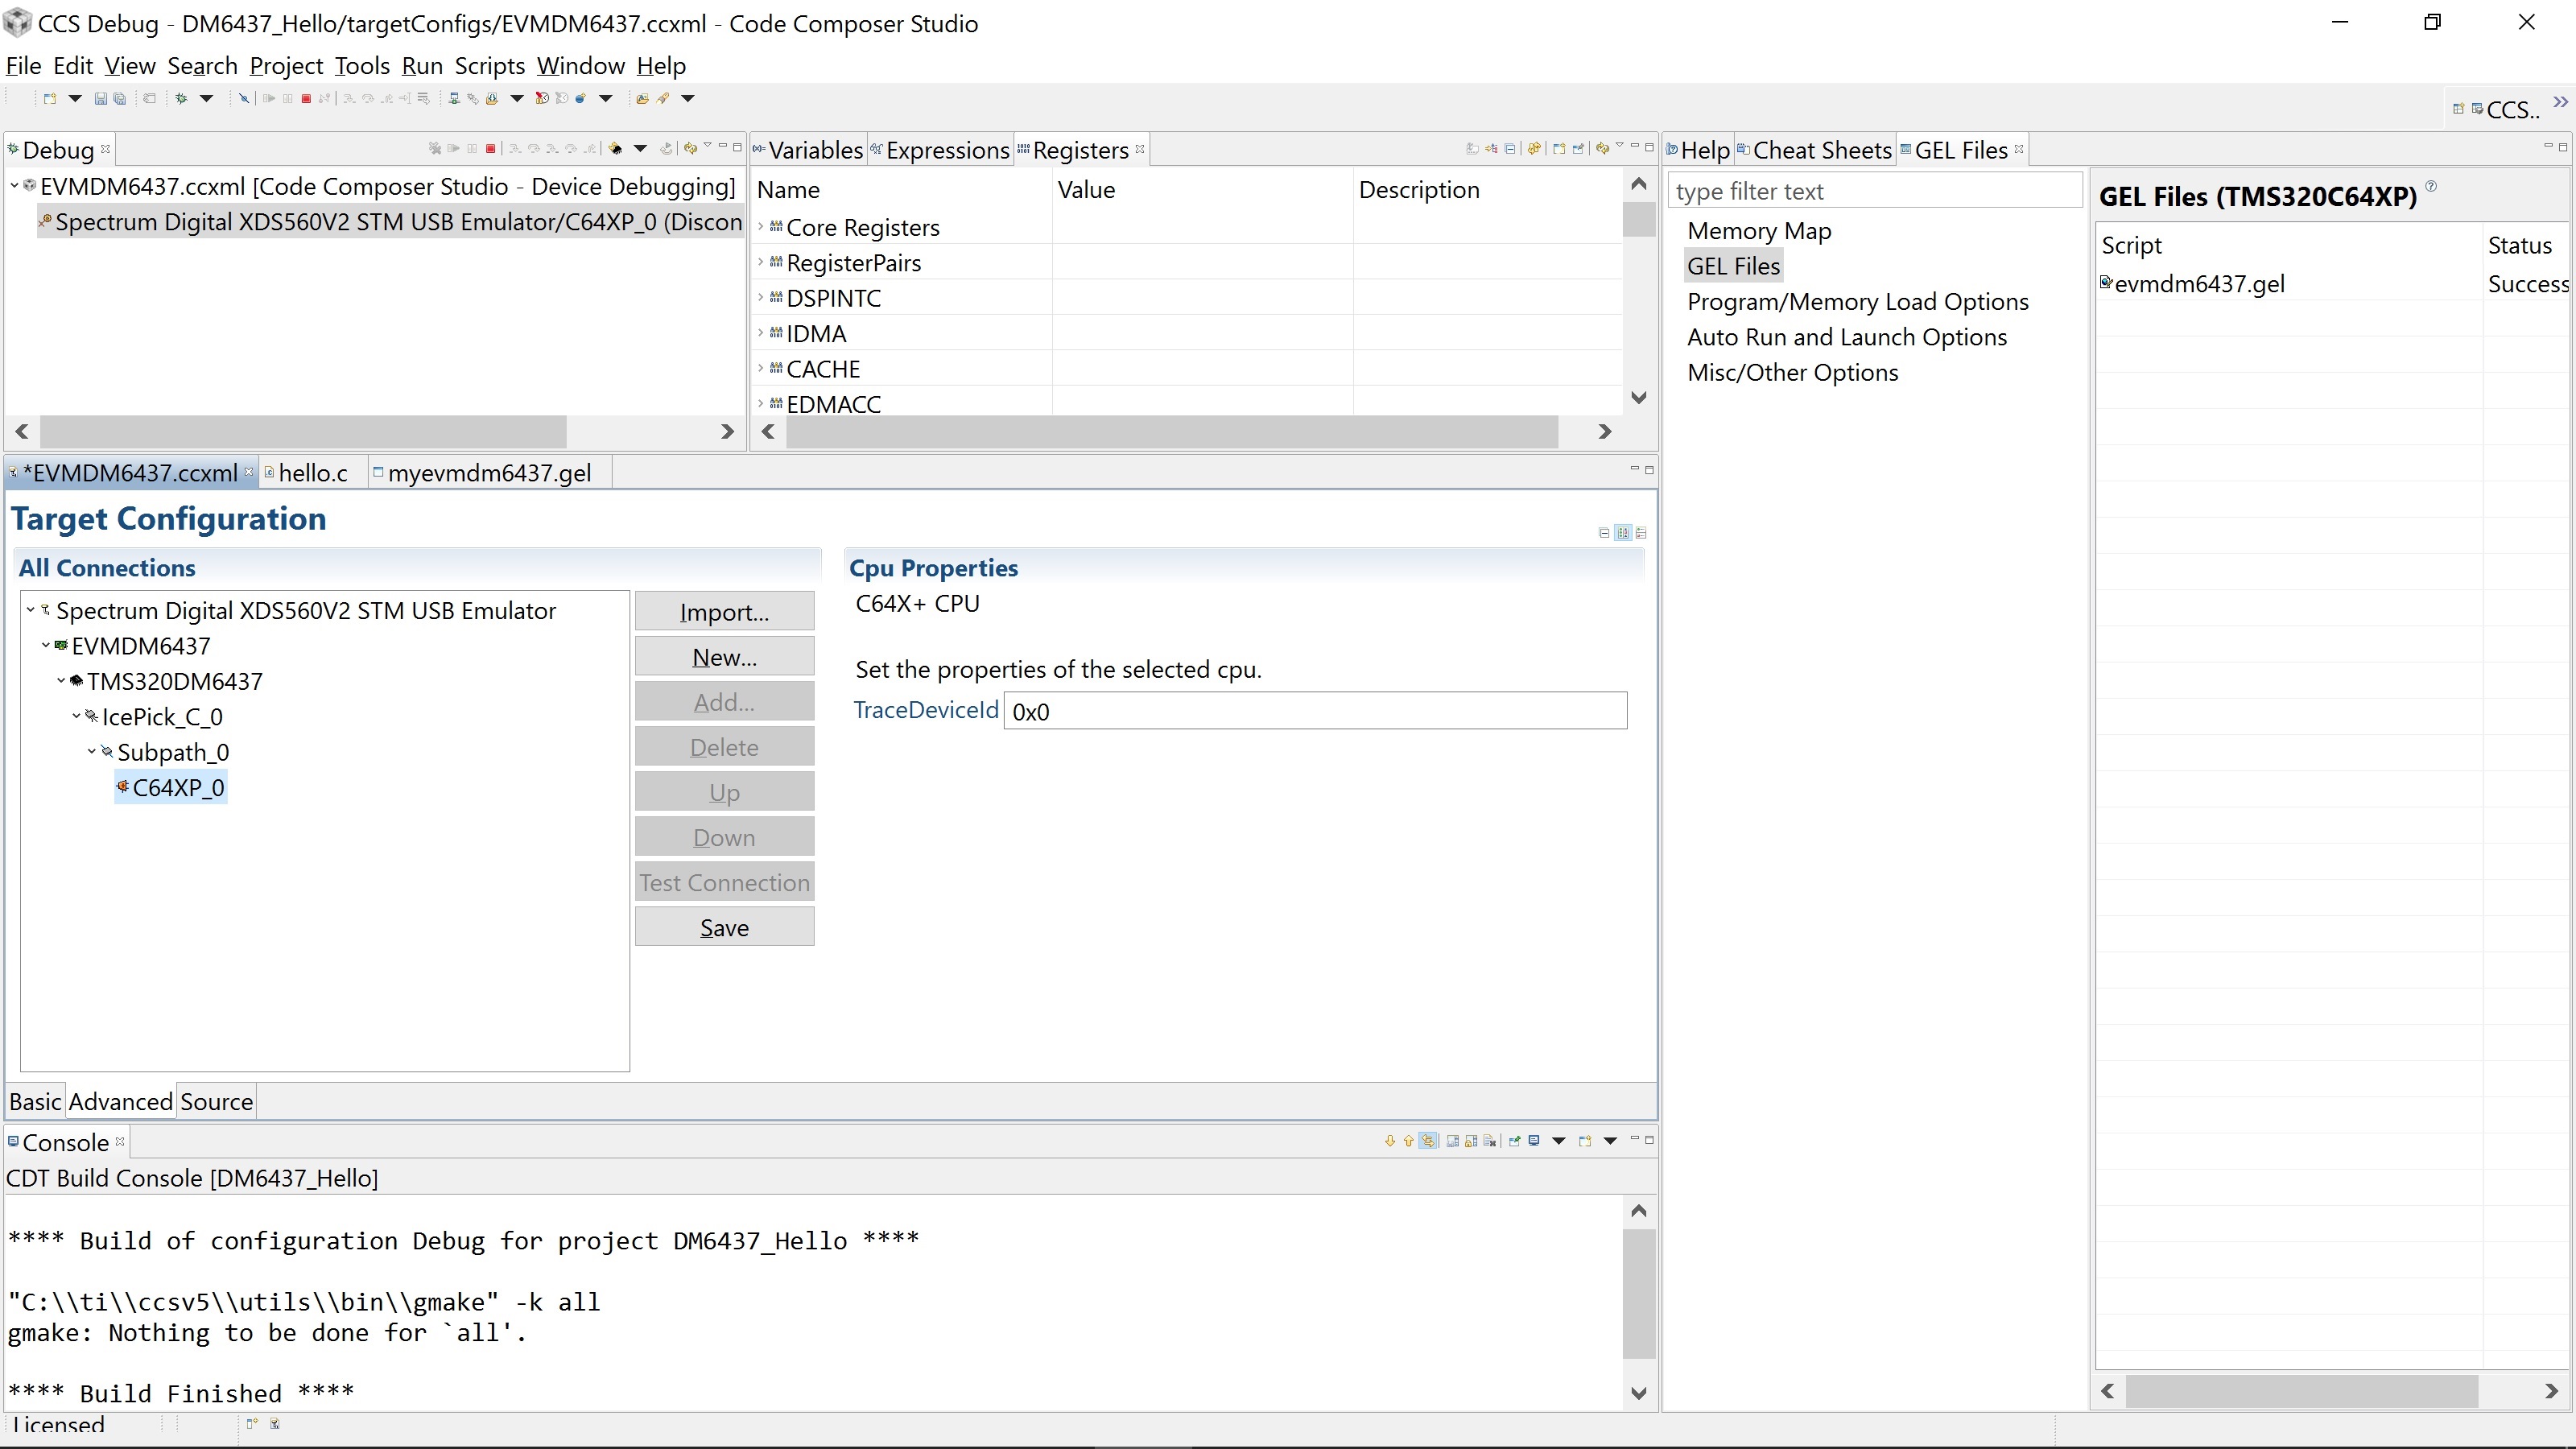2576x1449 pixels.
Task: Open the File menu
Action: 24,66
